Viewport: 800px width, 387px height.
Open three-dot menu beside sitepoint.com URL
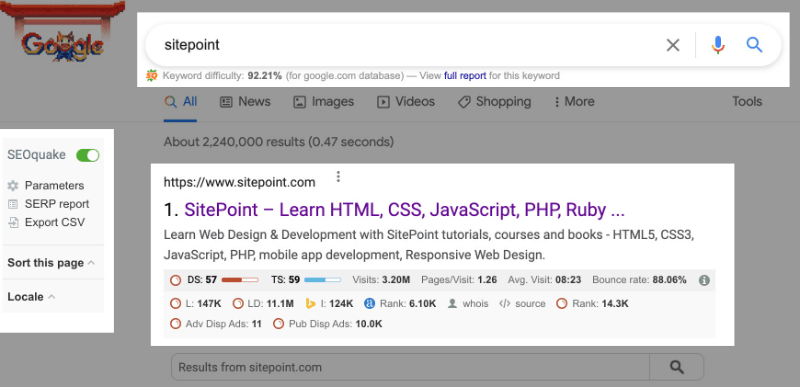click(x=338, y=177)
